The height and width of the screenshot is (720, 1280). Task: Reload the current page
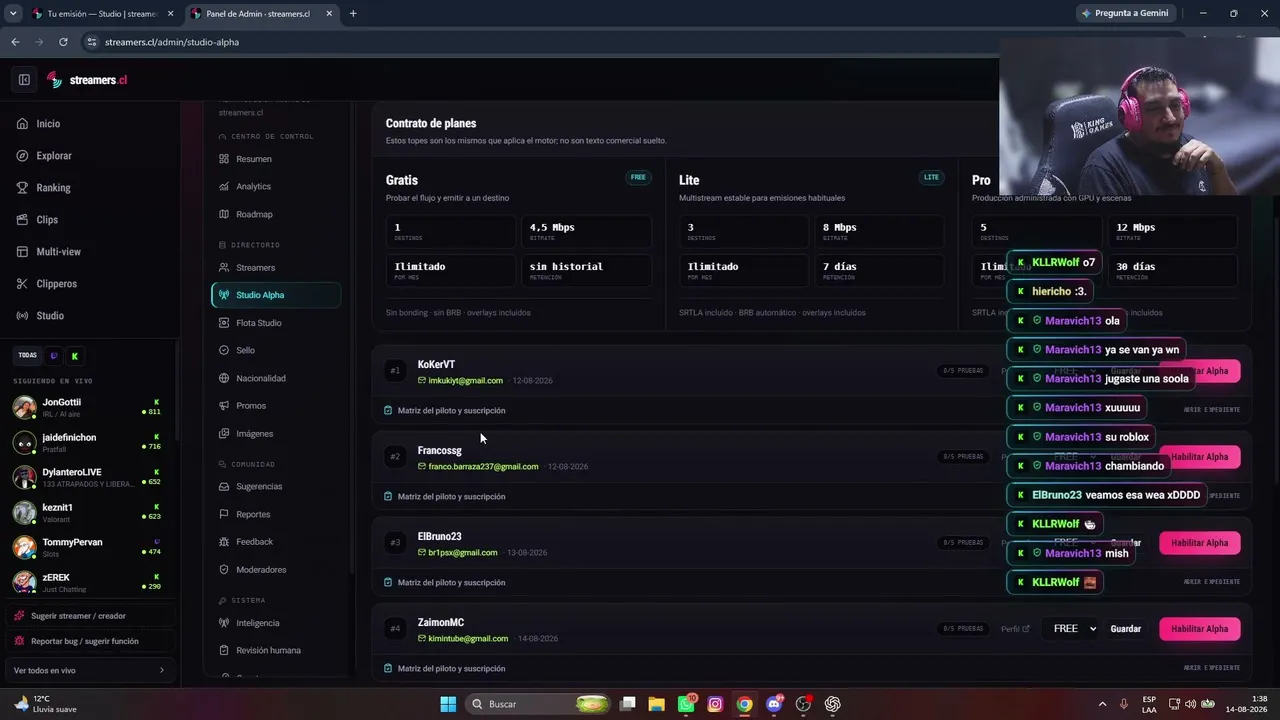tap(63, 42)
